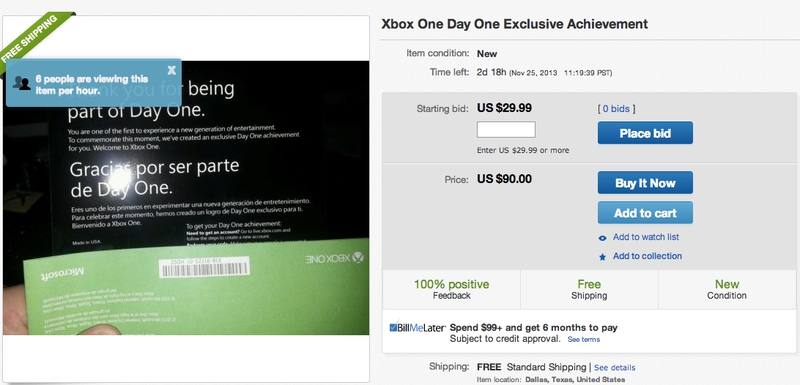Open BillMeLater See terms link
Image resolution: width=800 pixels, height=385 pixels.
584,340
